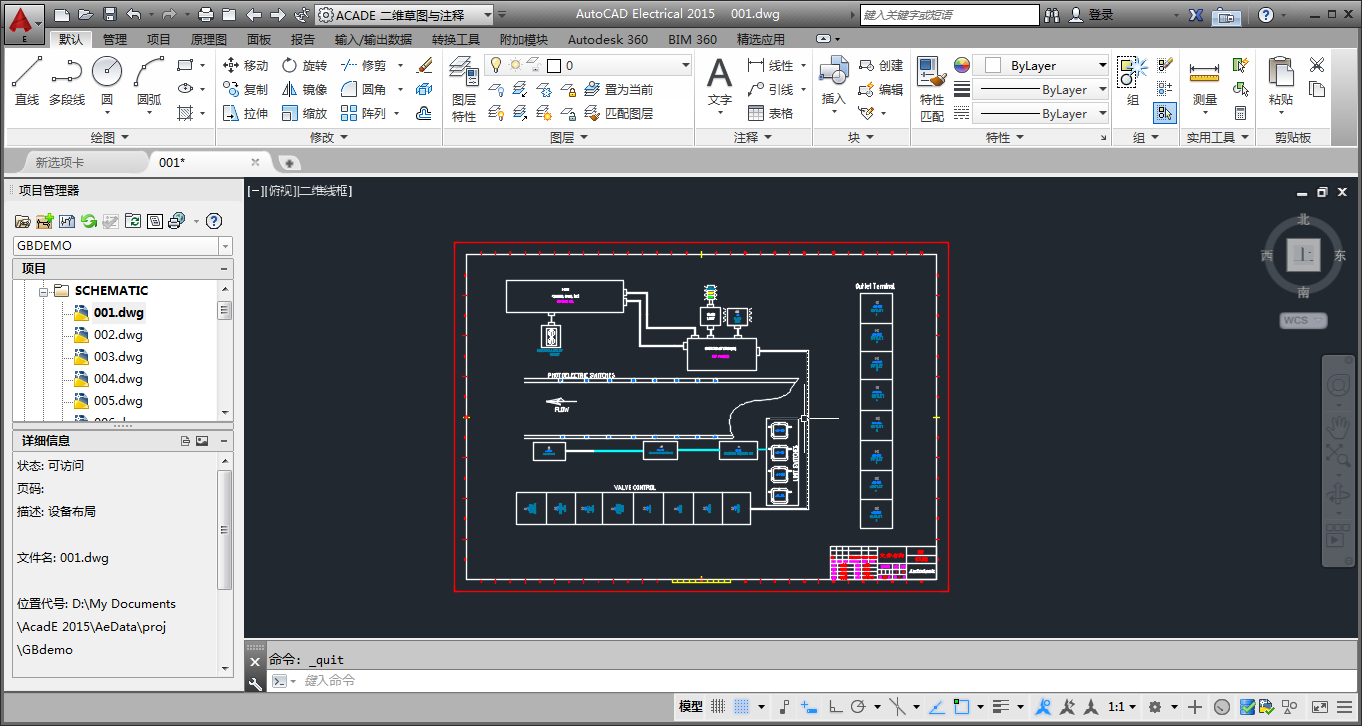Expand the layer list dropdown showing 0

tap(685, 65)
